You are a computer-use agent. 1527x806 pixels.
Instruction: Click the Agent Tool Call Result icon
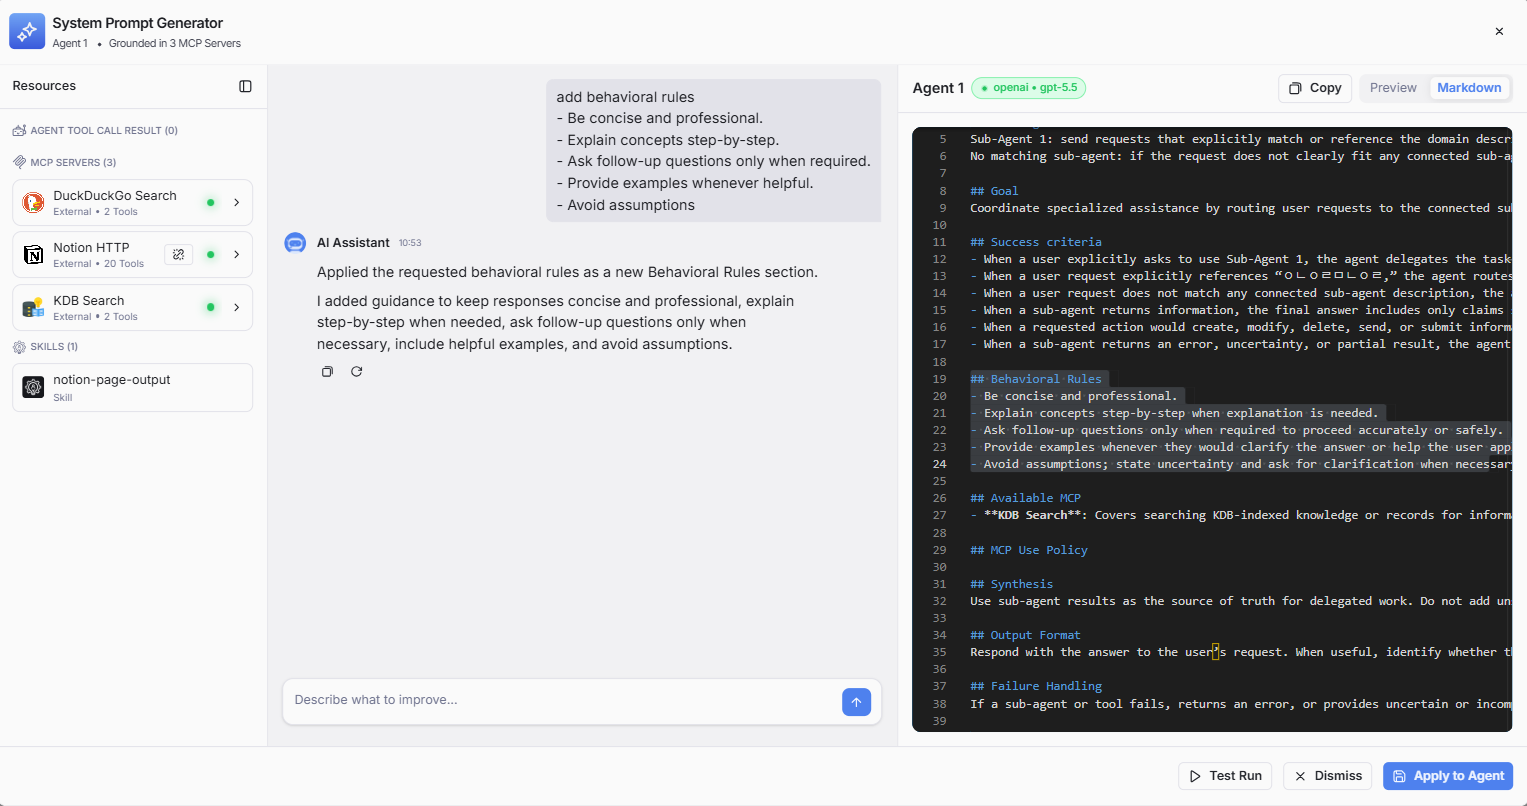(x=19, y=131)
